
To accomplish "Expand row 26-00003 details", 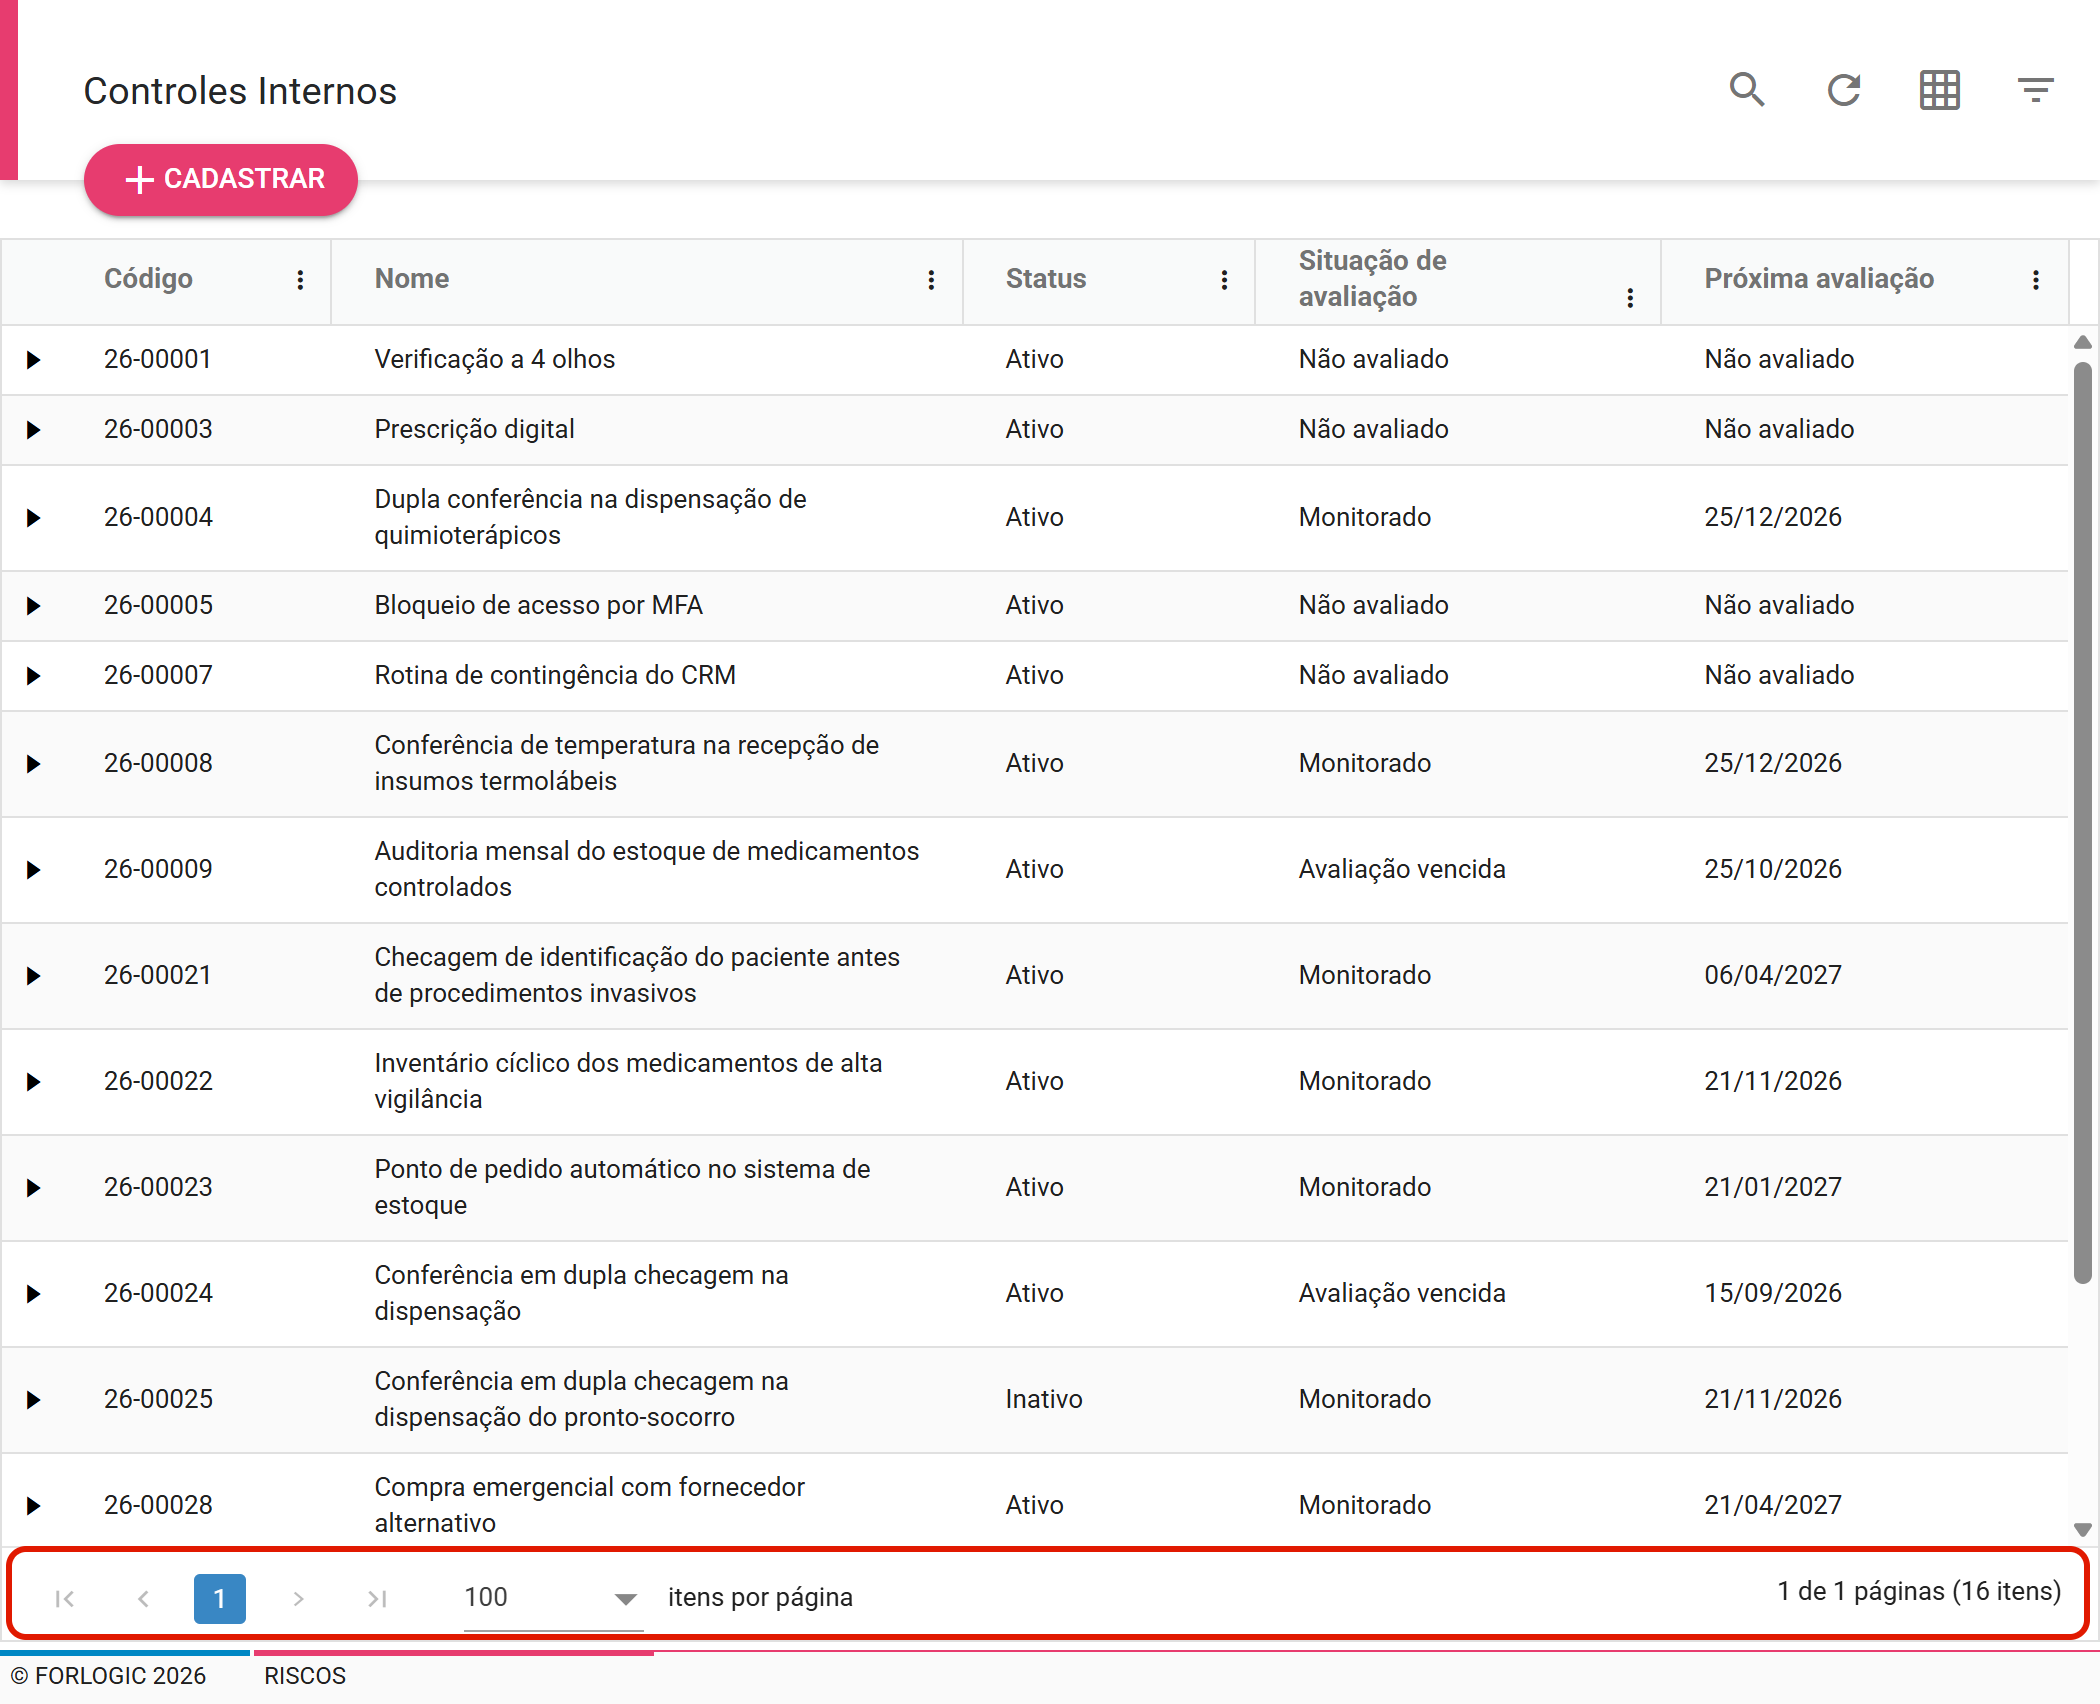I will pyautogui.click(x=33, y=430).
